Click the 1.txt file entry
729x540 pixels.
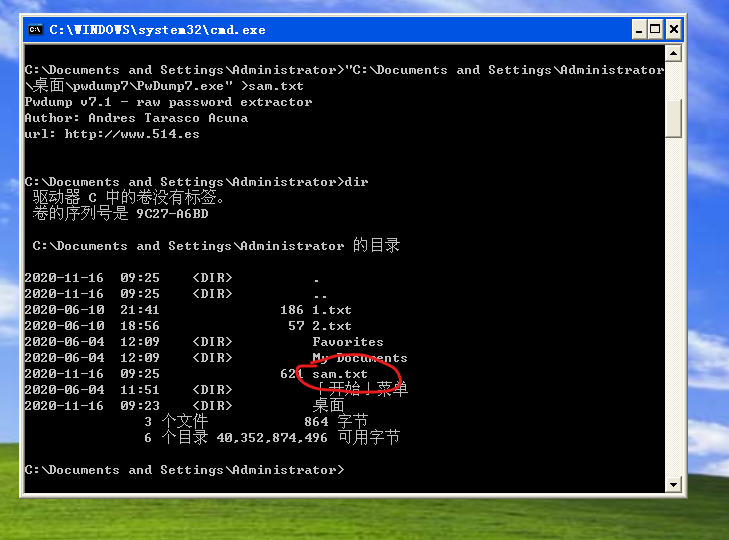coord(331,310)
